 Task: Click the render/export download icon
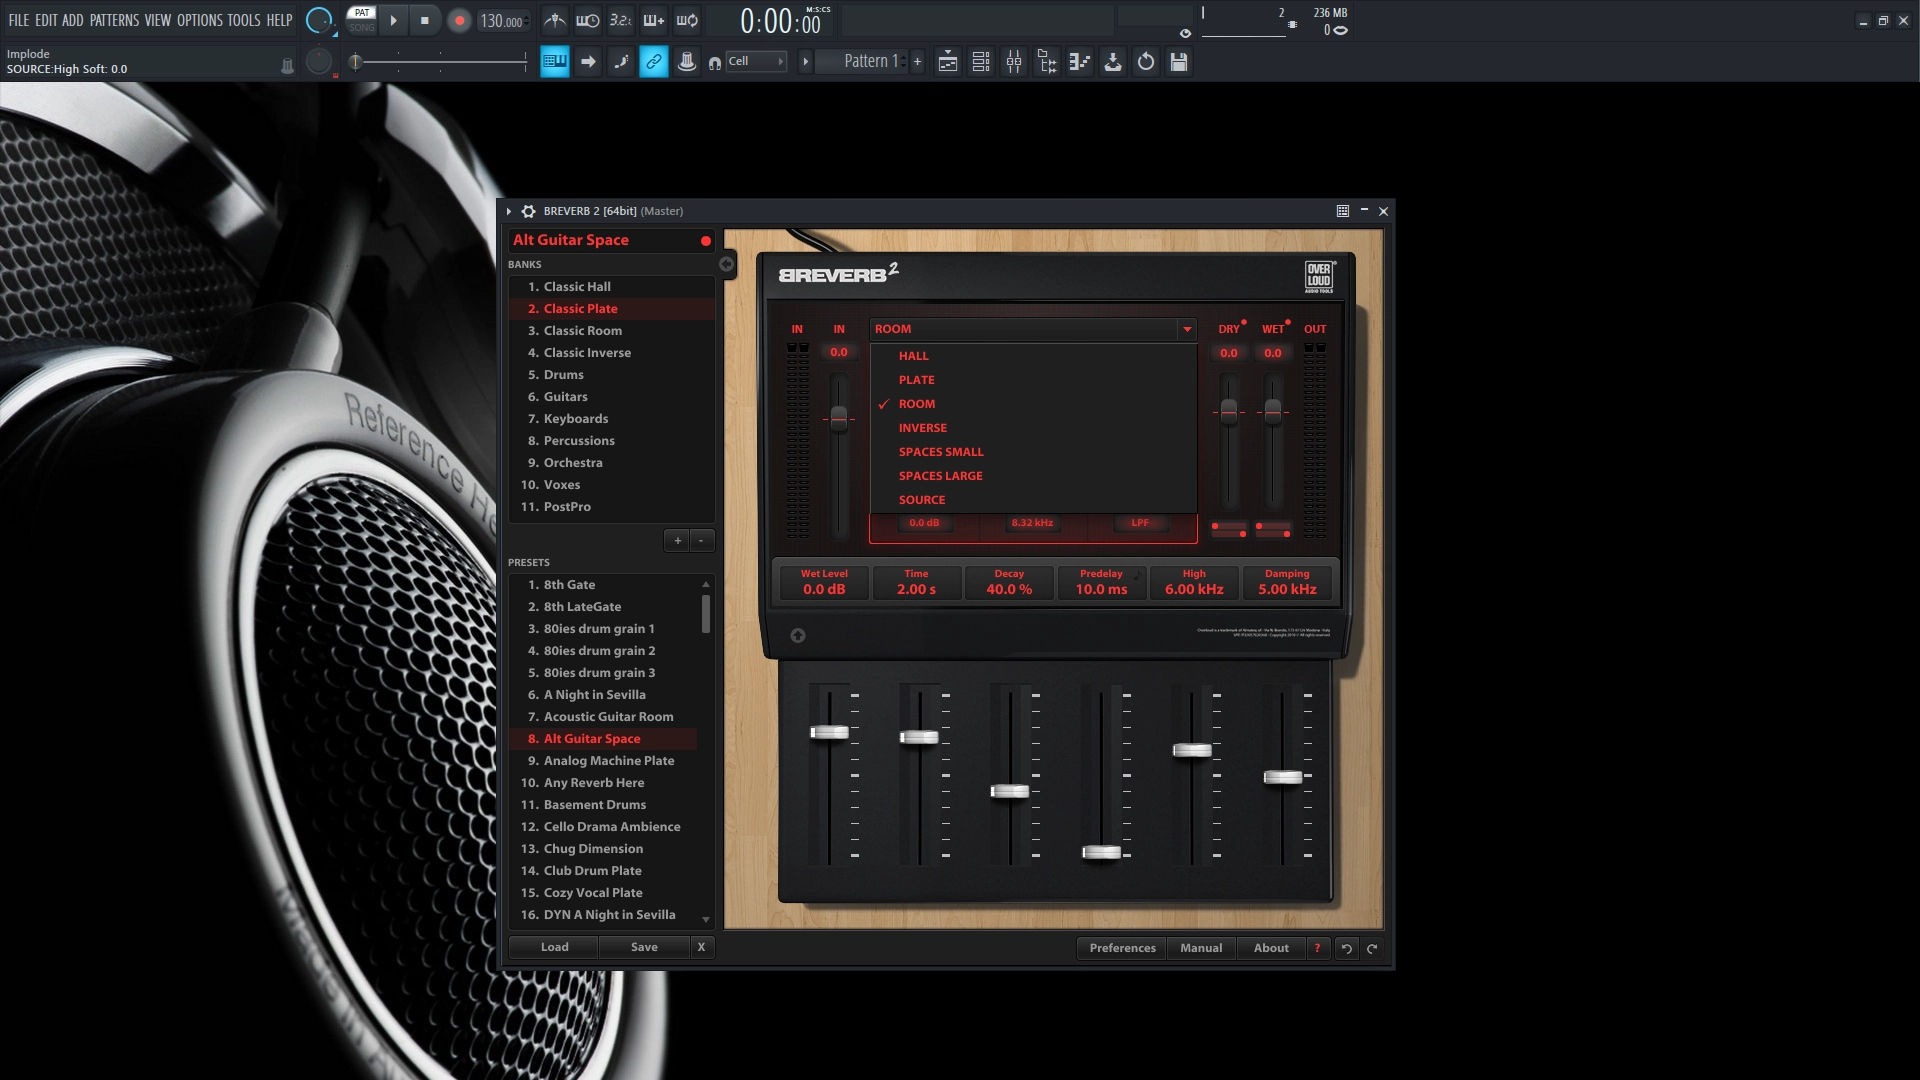click(x=1113, y=62)
